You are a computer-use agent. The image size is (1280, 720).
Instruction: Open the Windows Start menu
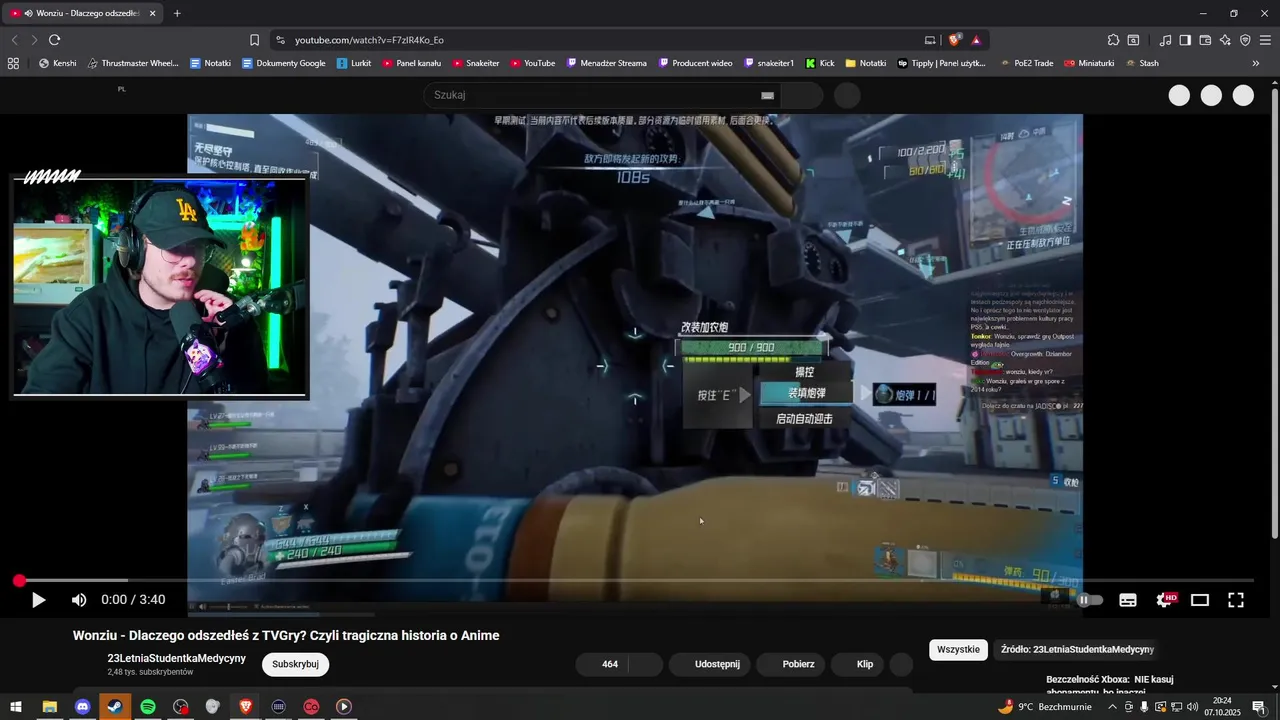(16, 707)
